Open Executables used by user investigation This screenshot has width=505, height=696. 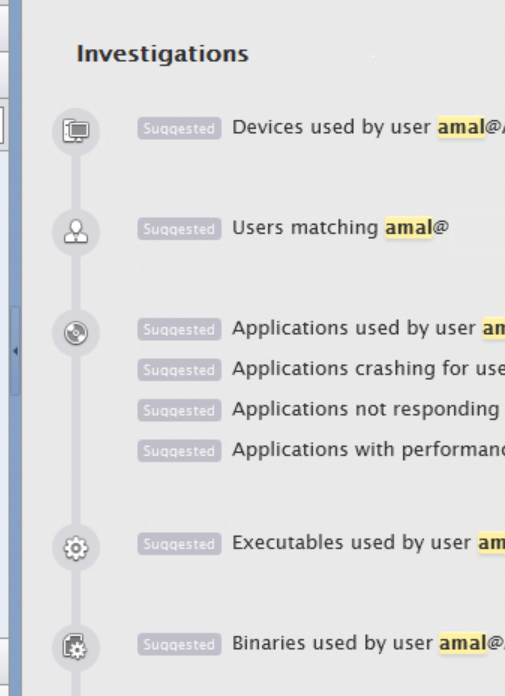368,543
